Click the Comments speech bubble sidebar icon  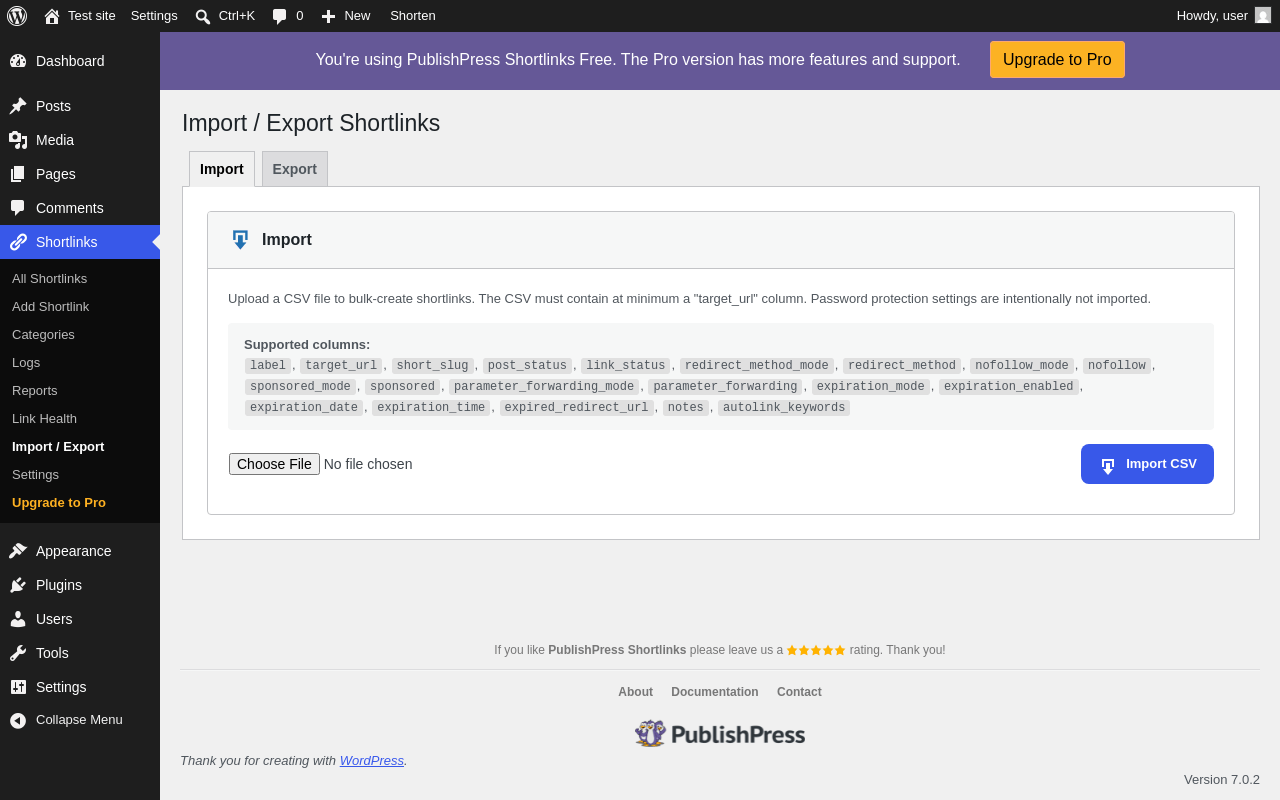pyautogui.click(x=18, y=208)
